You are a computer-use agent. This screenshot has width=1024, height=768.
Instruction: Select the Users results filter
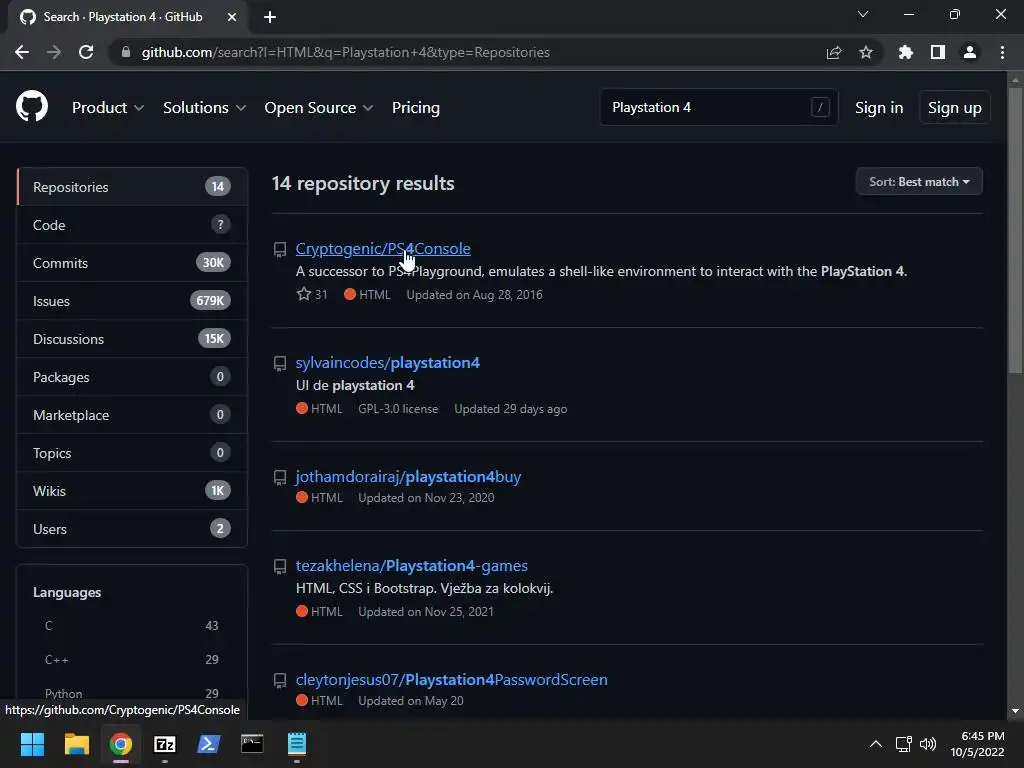[x=132, y=528]
